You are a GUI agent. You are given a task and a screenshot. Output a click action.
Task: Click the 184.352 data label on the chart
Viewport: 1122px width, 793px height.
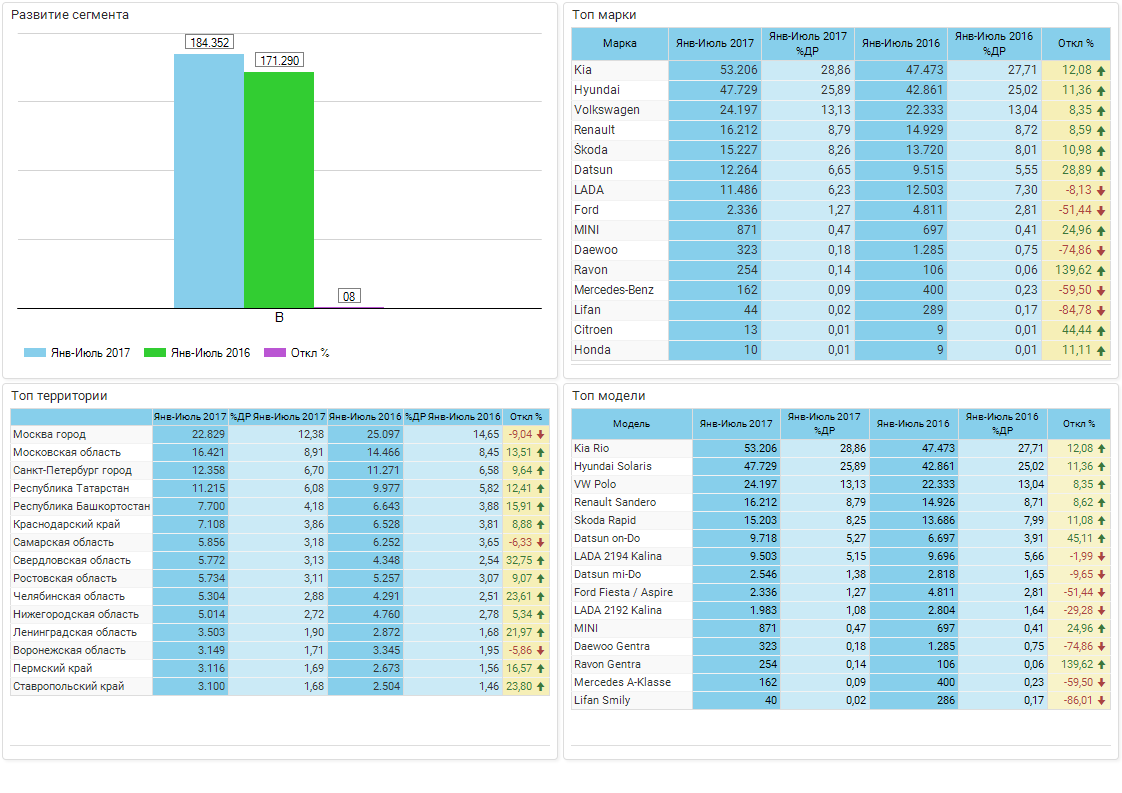click(210, 42)
